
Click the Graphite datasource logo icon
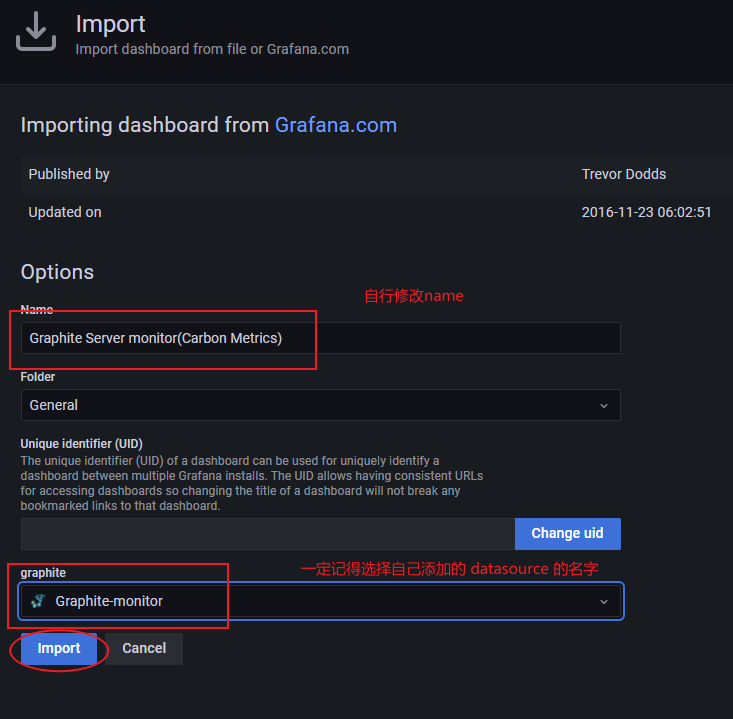pyautogui.click(x=38, y=601)
